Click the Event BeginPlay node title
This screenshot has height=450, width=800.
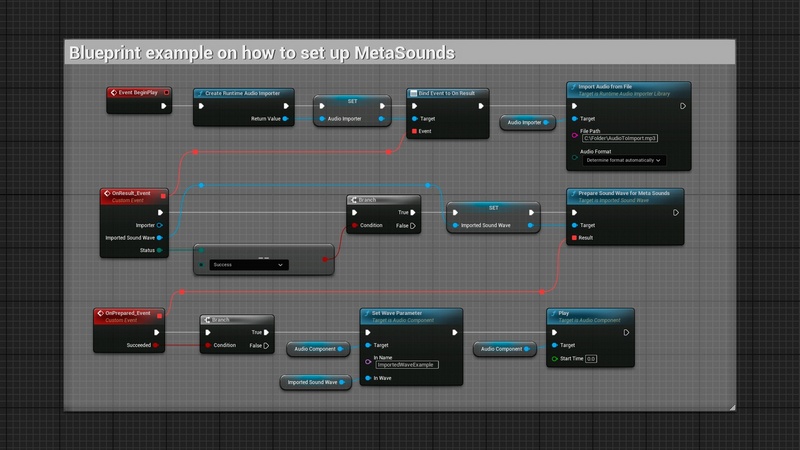138,93
